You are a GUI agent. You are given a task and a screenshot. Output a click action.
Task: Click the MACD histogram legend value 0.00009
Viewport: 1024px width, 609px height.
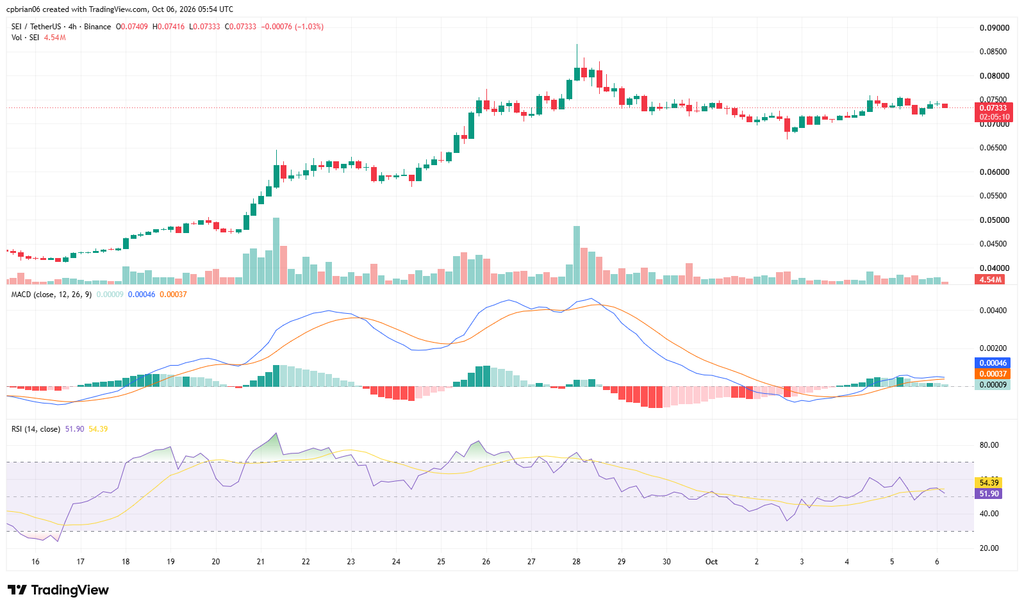[110, 294]
